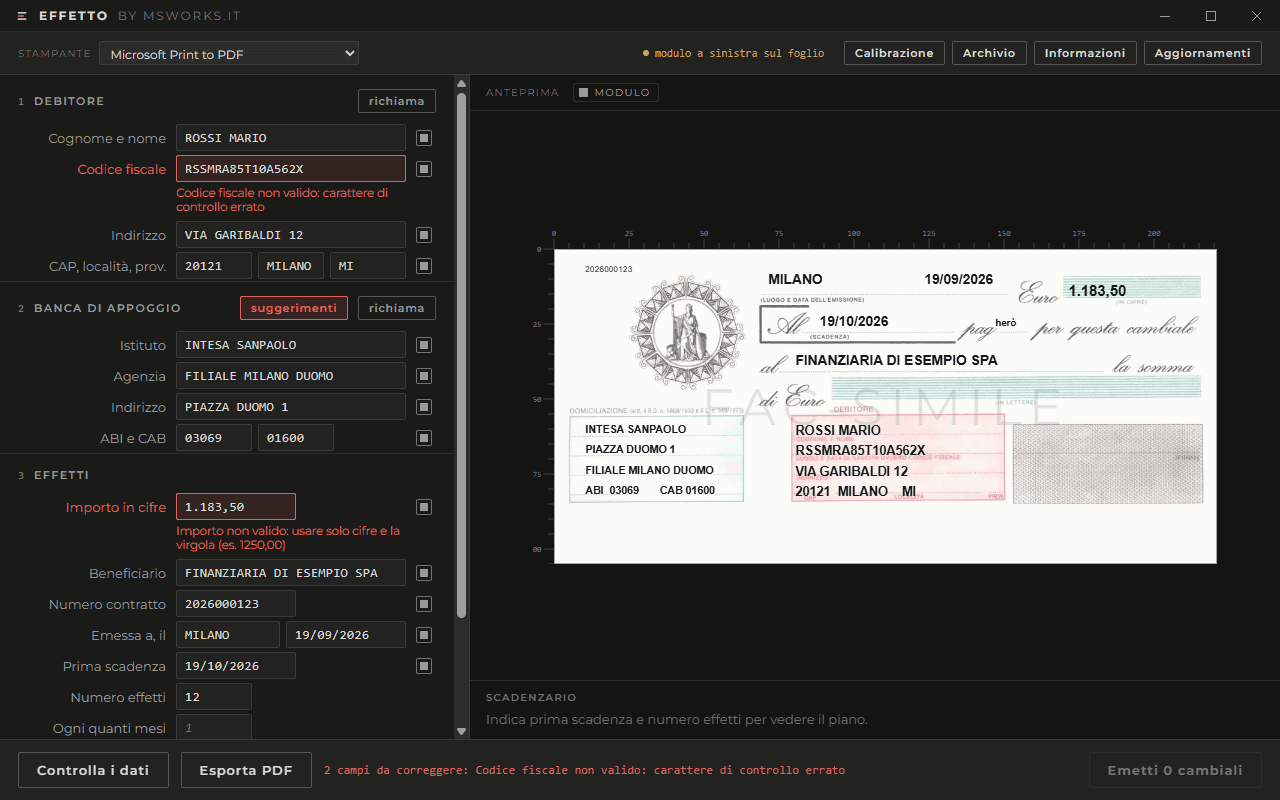Click the up arrow of the form scrollbar

pos(461,84)
